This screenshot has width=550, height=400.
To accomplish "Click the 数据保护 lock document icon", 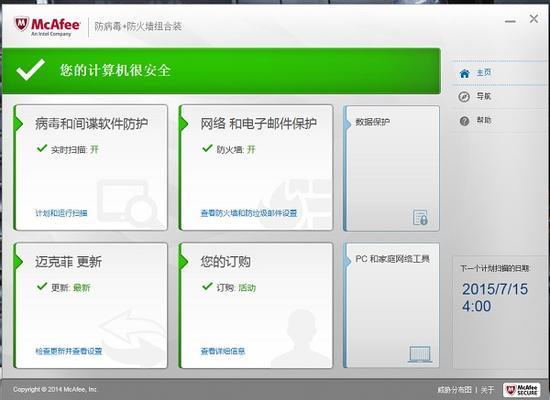I will coord(420,217).
